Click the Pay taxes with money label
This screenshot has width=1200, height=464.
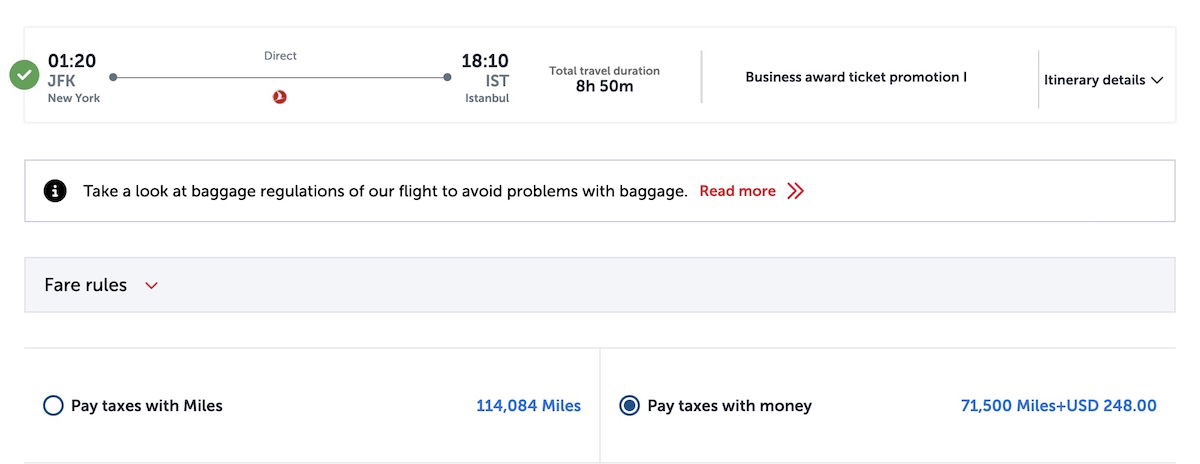[729, 406]
